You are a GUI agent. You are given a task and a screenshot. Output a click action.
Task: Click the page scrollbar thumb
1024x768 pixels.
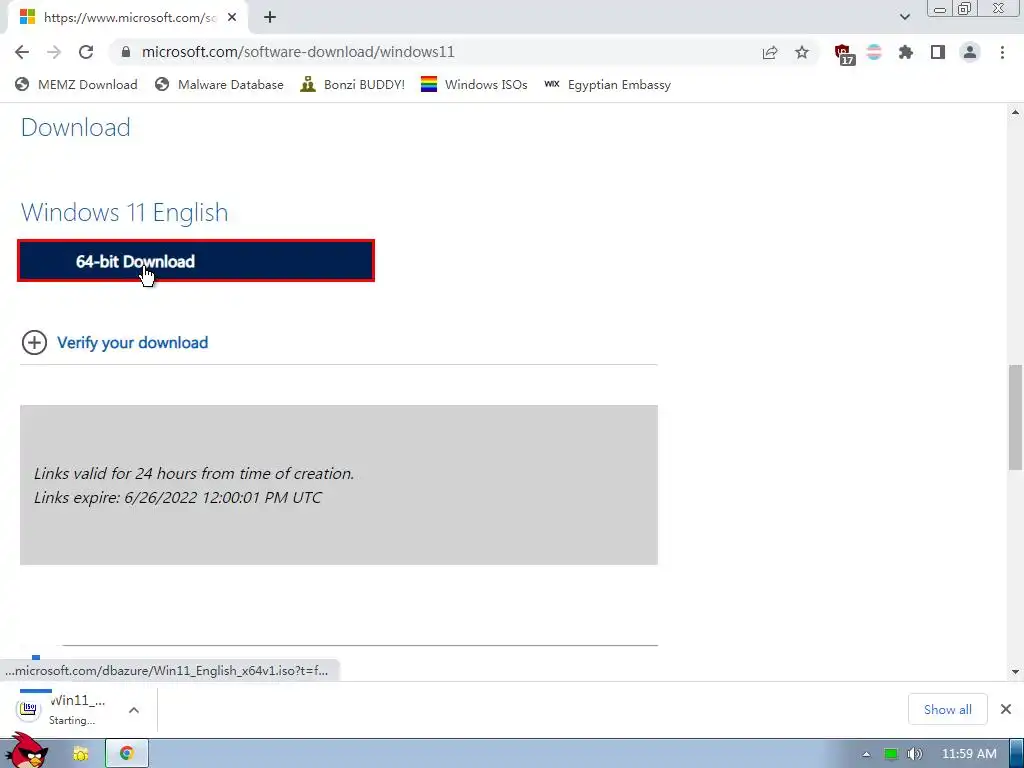click(x=1015, y=417)
